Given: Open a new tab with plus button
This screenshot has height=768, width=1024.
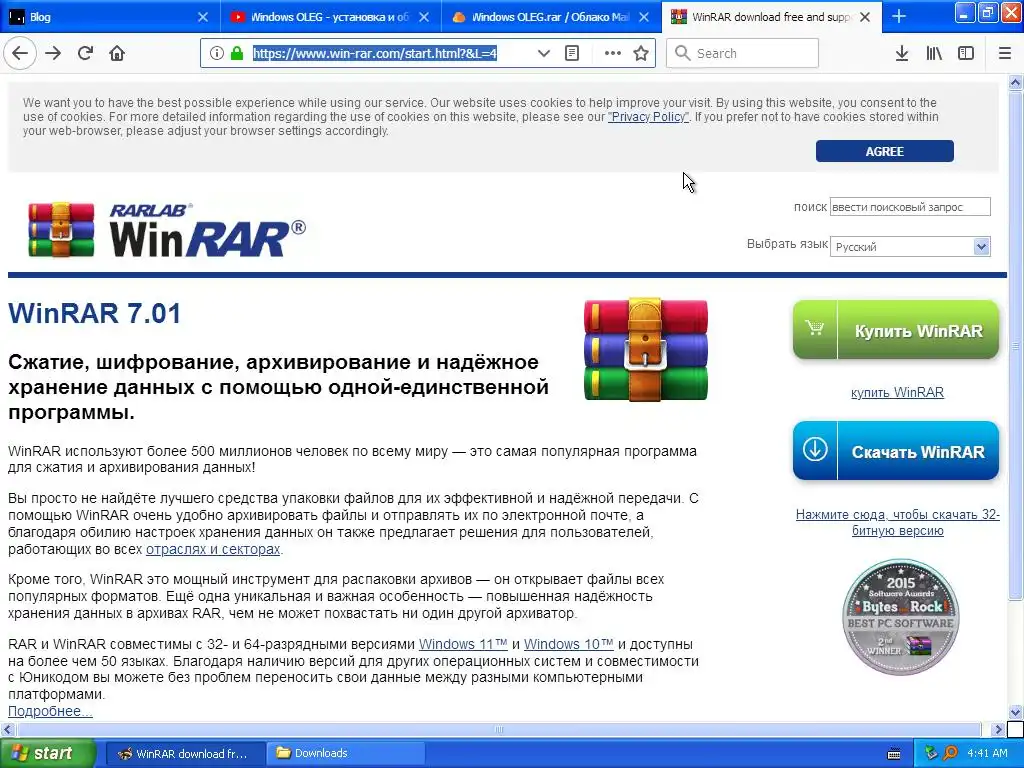Looking at the screenshot, I should 899,17.
